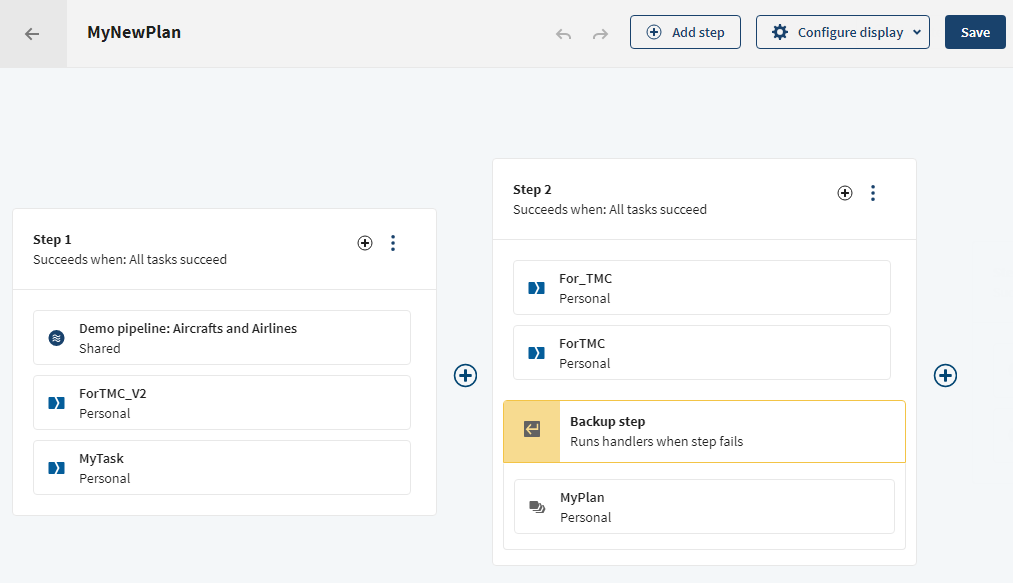Select the MyTask personal task
1013x583 pixels.
tap(222, 468)
